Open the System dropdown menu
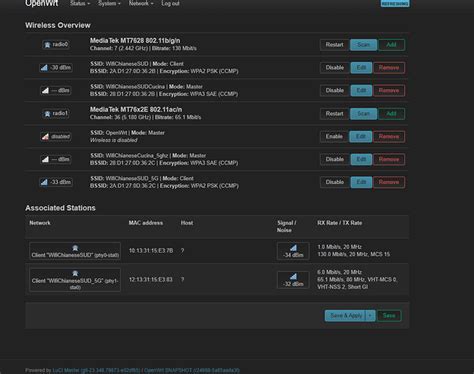This screenshot has width=474, height=374. coord(109,3)
